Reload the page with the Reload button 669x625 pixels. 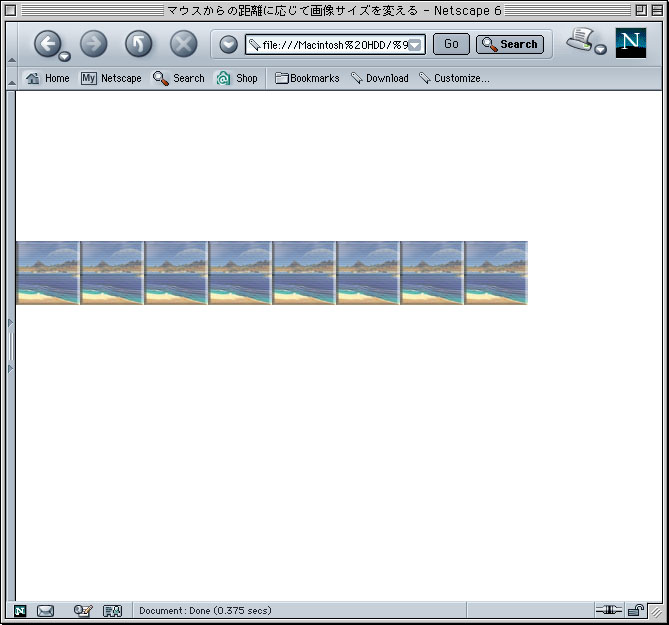(138, 44)
